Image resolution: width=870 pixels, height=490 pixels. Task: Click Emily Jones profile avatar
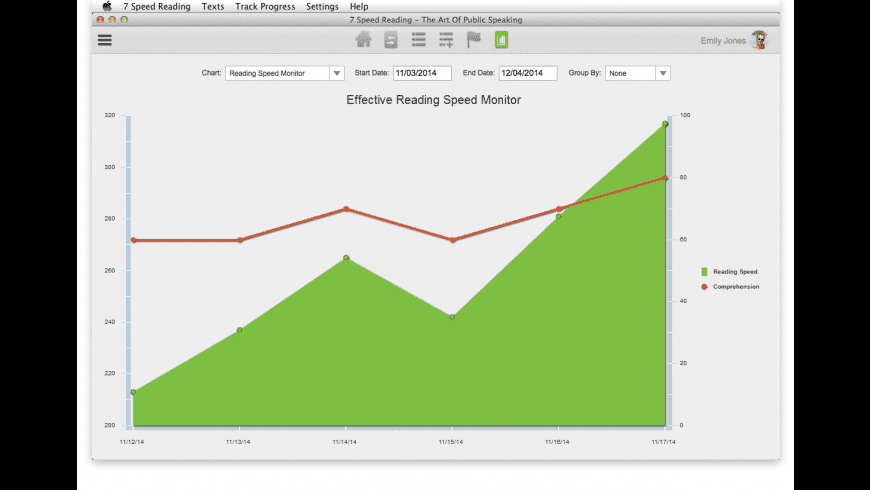point(758,41)
